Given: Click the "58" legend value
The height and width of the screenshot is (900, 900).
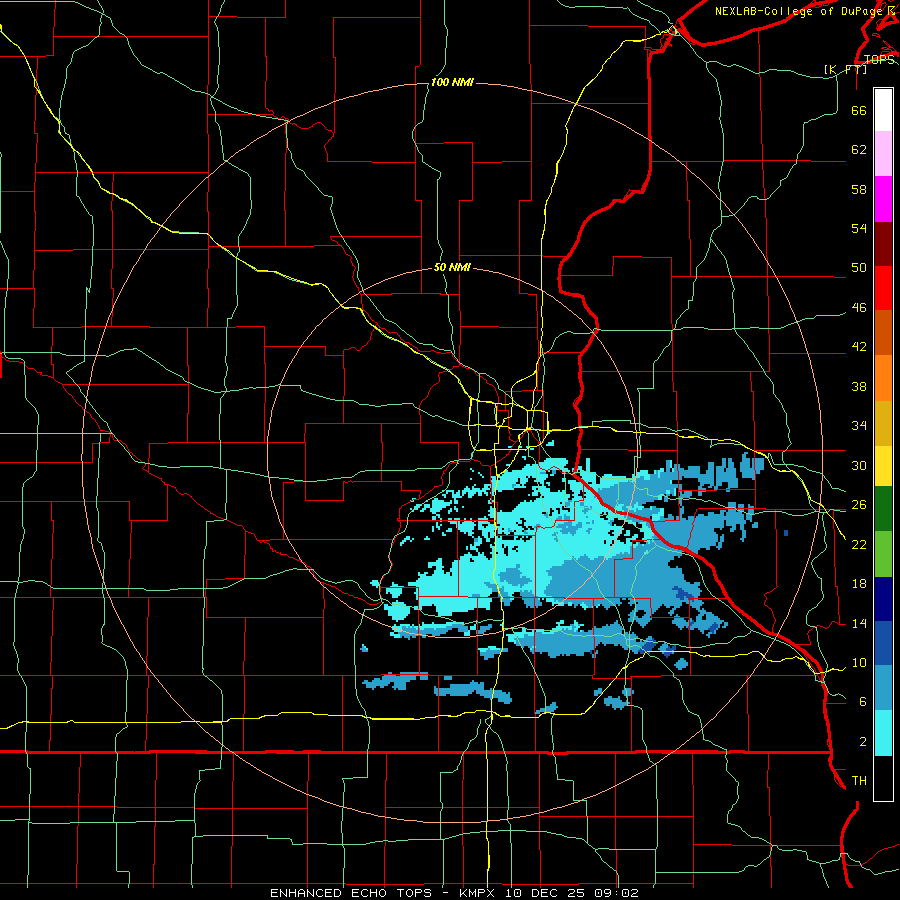Looking at the screenshot, I should [x=859, y=189].
